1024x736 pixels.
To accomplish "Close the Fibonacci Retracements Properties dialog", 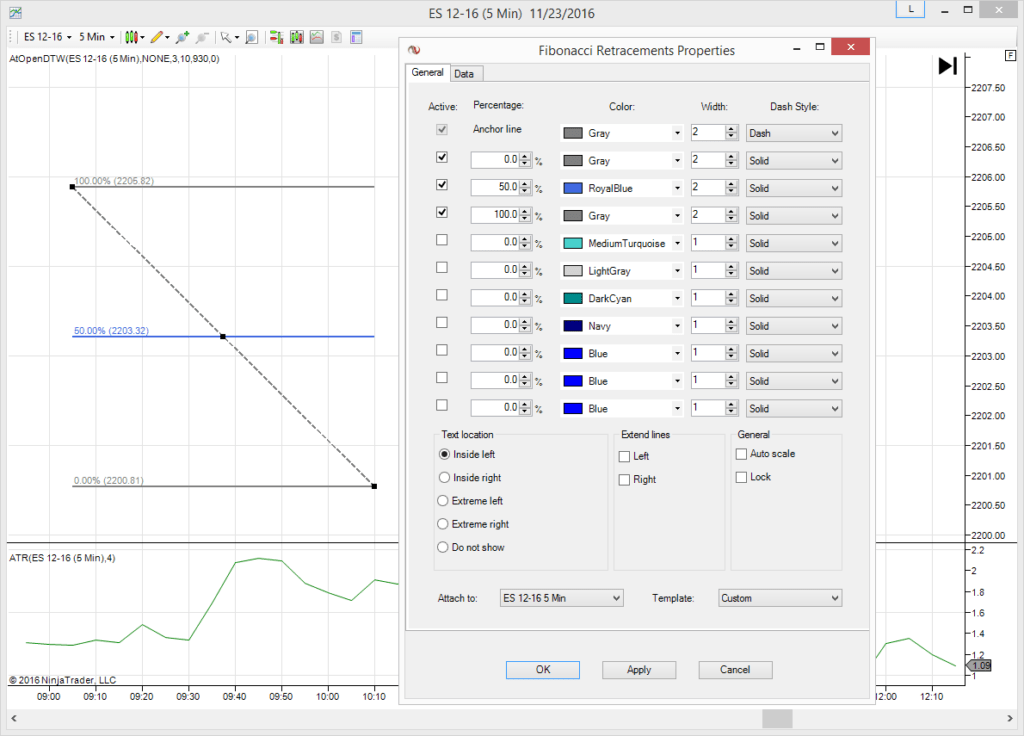I will tap(850, 46).
